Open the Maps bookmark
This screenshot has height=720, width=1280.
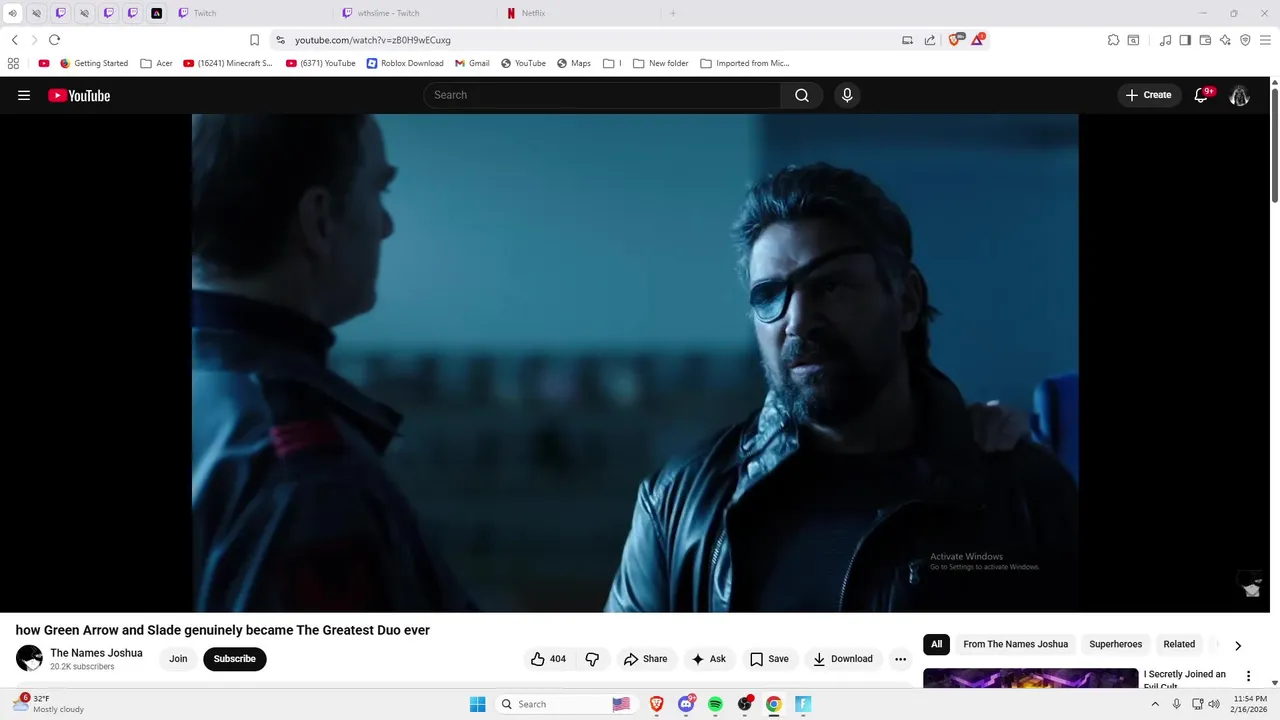[x=574, y=63]
